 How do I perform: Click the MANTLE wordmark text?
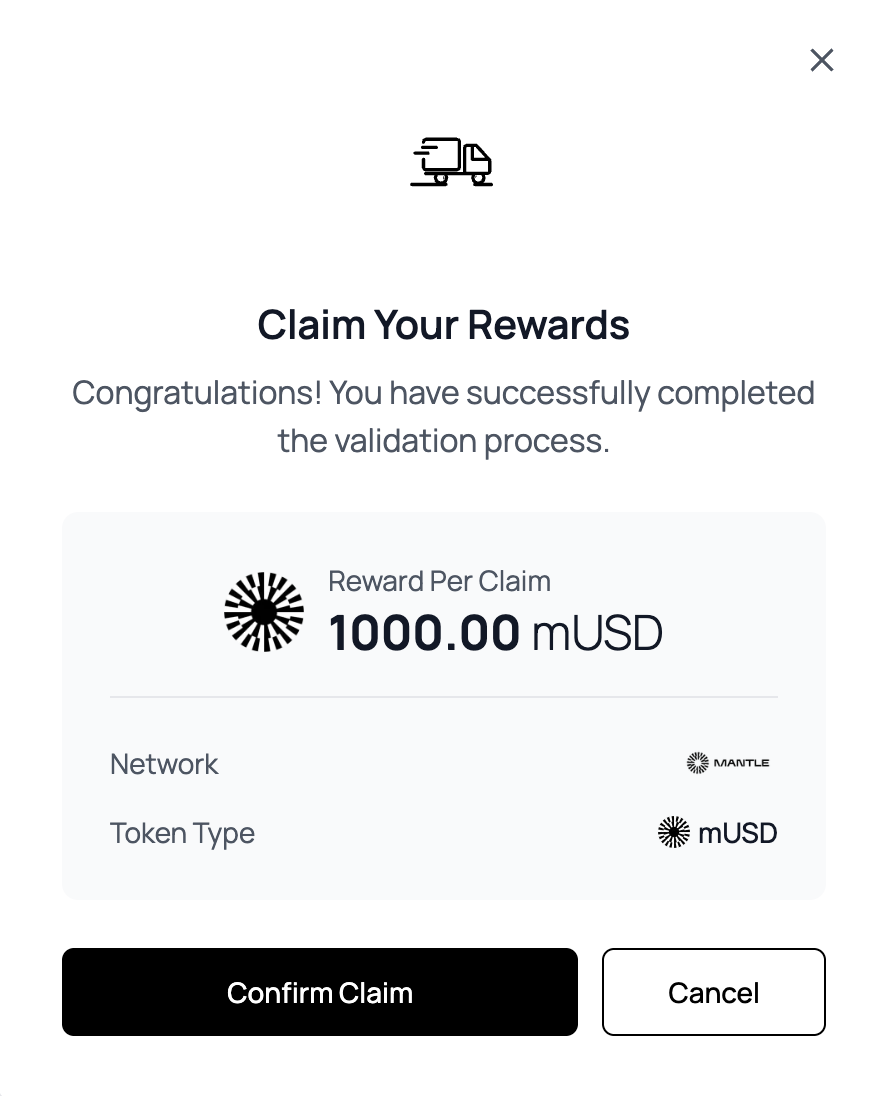tap(741, 764)
